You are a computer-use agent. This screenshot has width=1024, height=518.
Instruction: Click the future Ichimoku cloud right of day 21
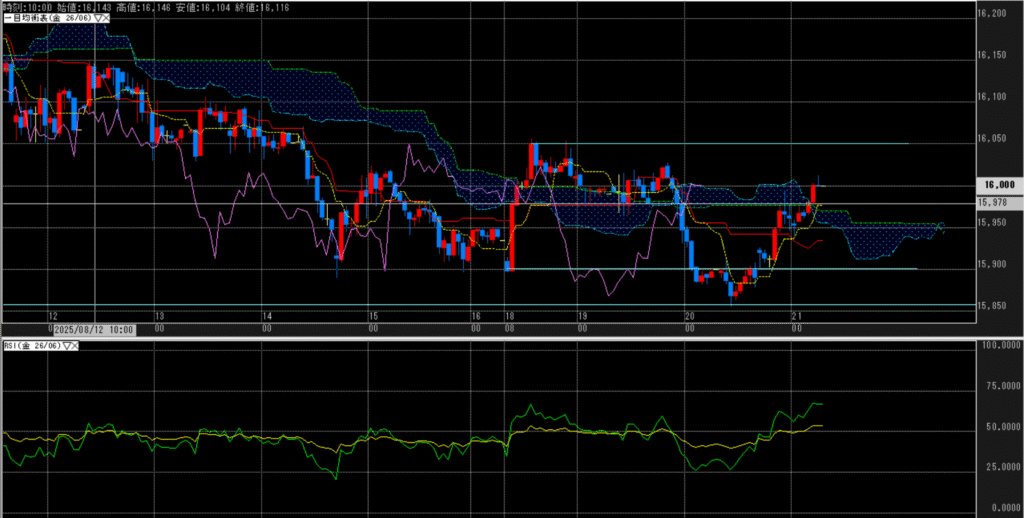click(880, 240)
